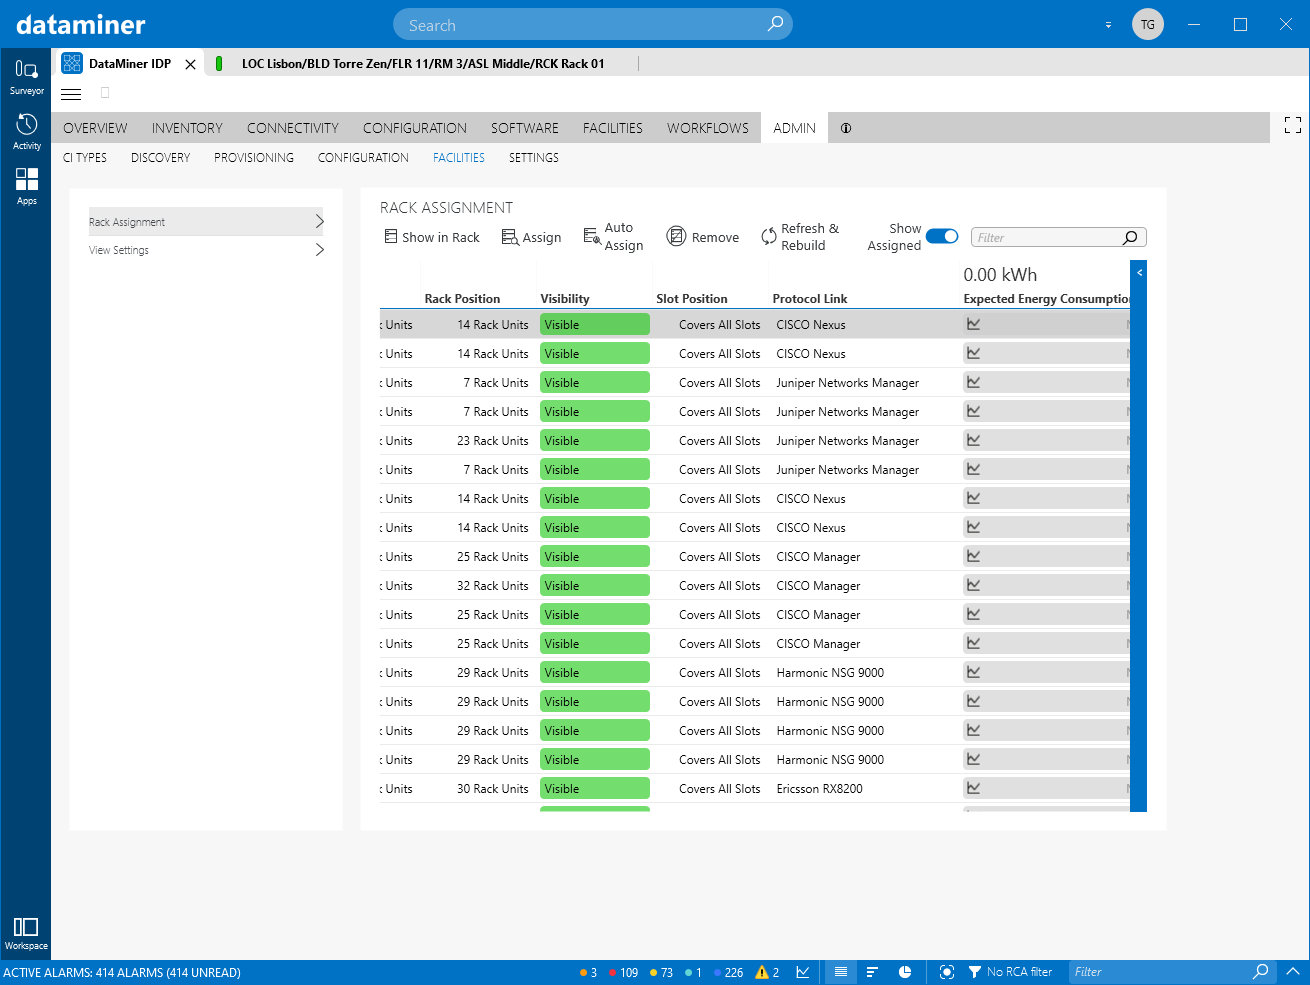Select the alarm list view icon
Viewport: 1310px width, 985px height.
(840, 972)
